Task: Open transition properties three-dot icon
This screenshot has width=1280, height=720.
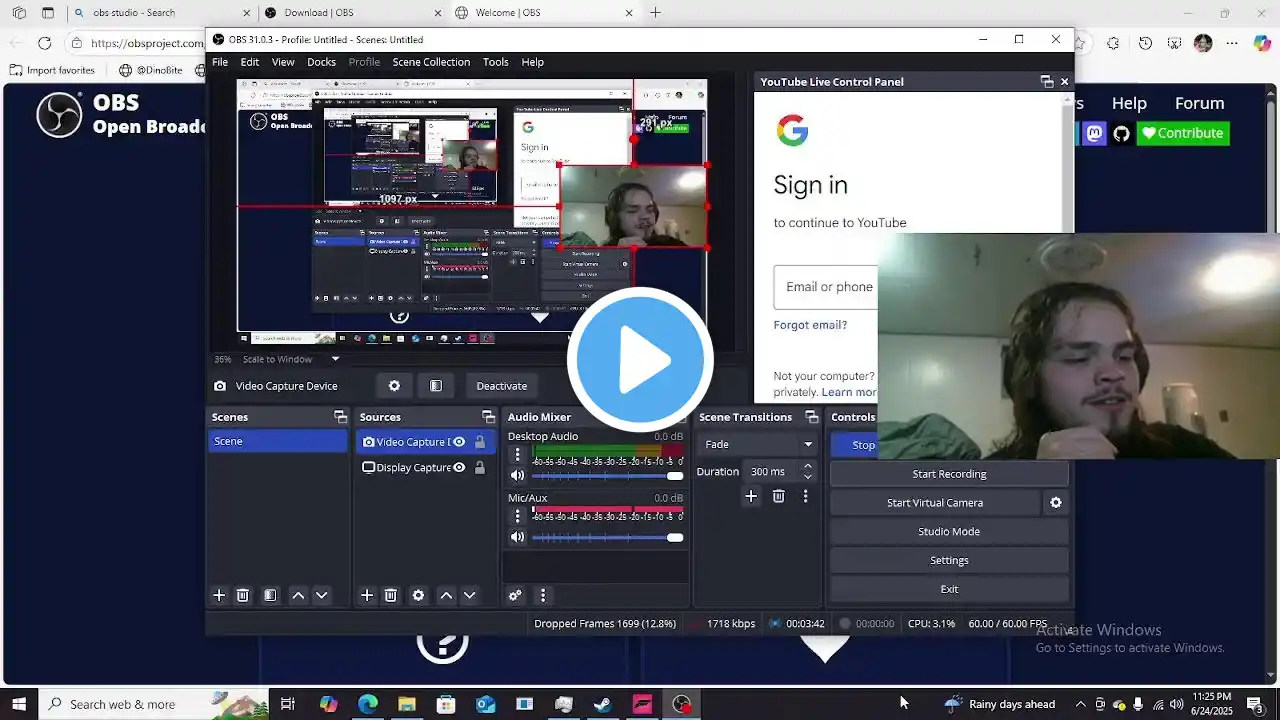Action: click(x=805, y=496)
